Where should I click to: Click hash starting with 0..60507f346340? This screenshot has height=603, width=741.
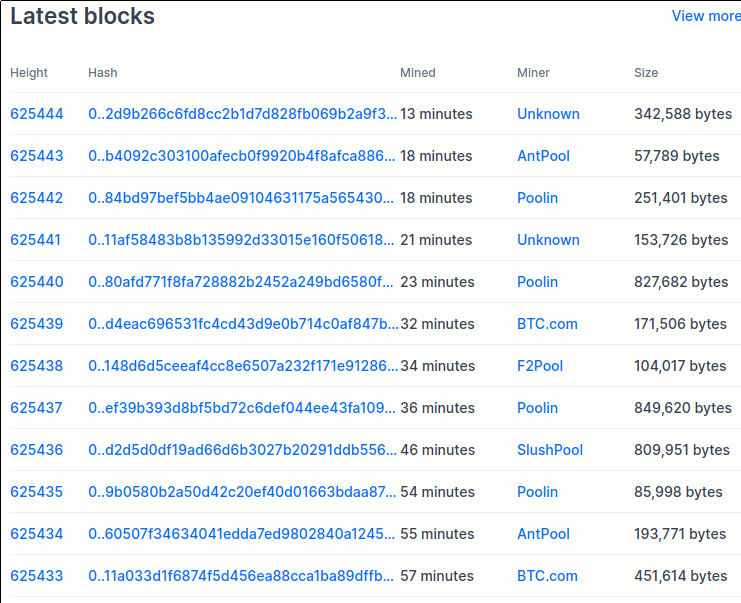(x=242, y=534)
